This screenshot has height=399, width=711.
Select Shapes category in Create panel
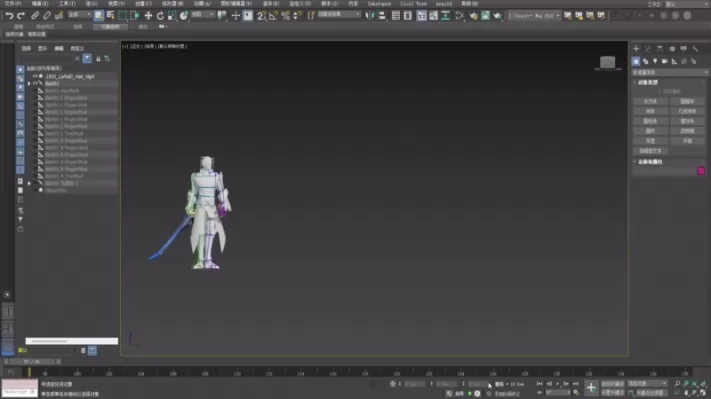(x=646, y=61)
